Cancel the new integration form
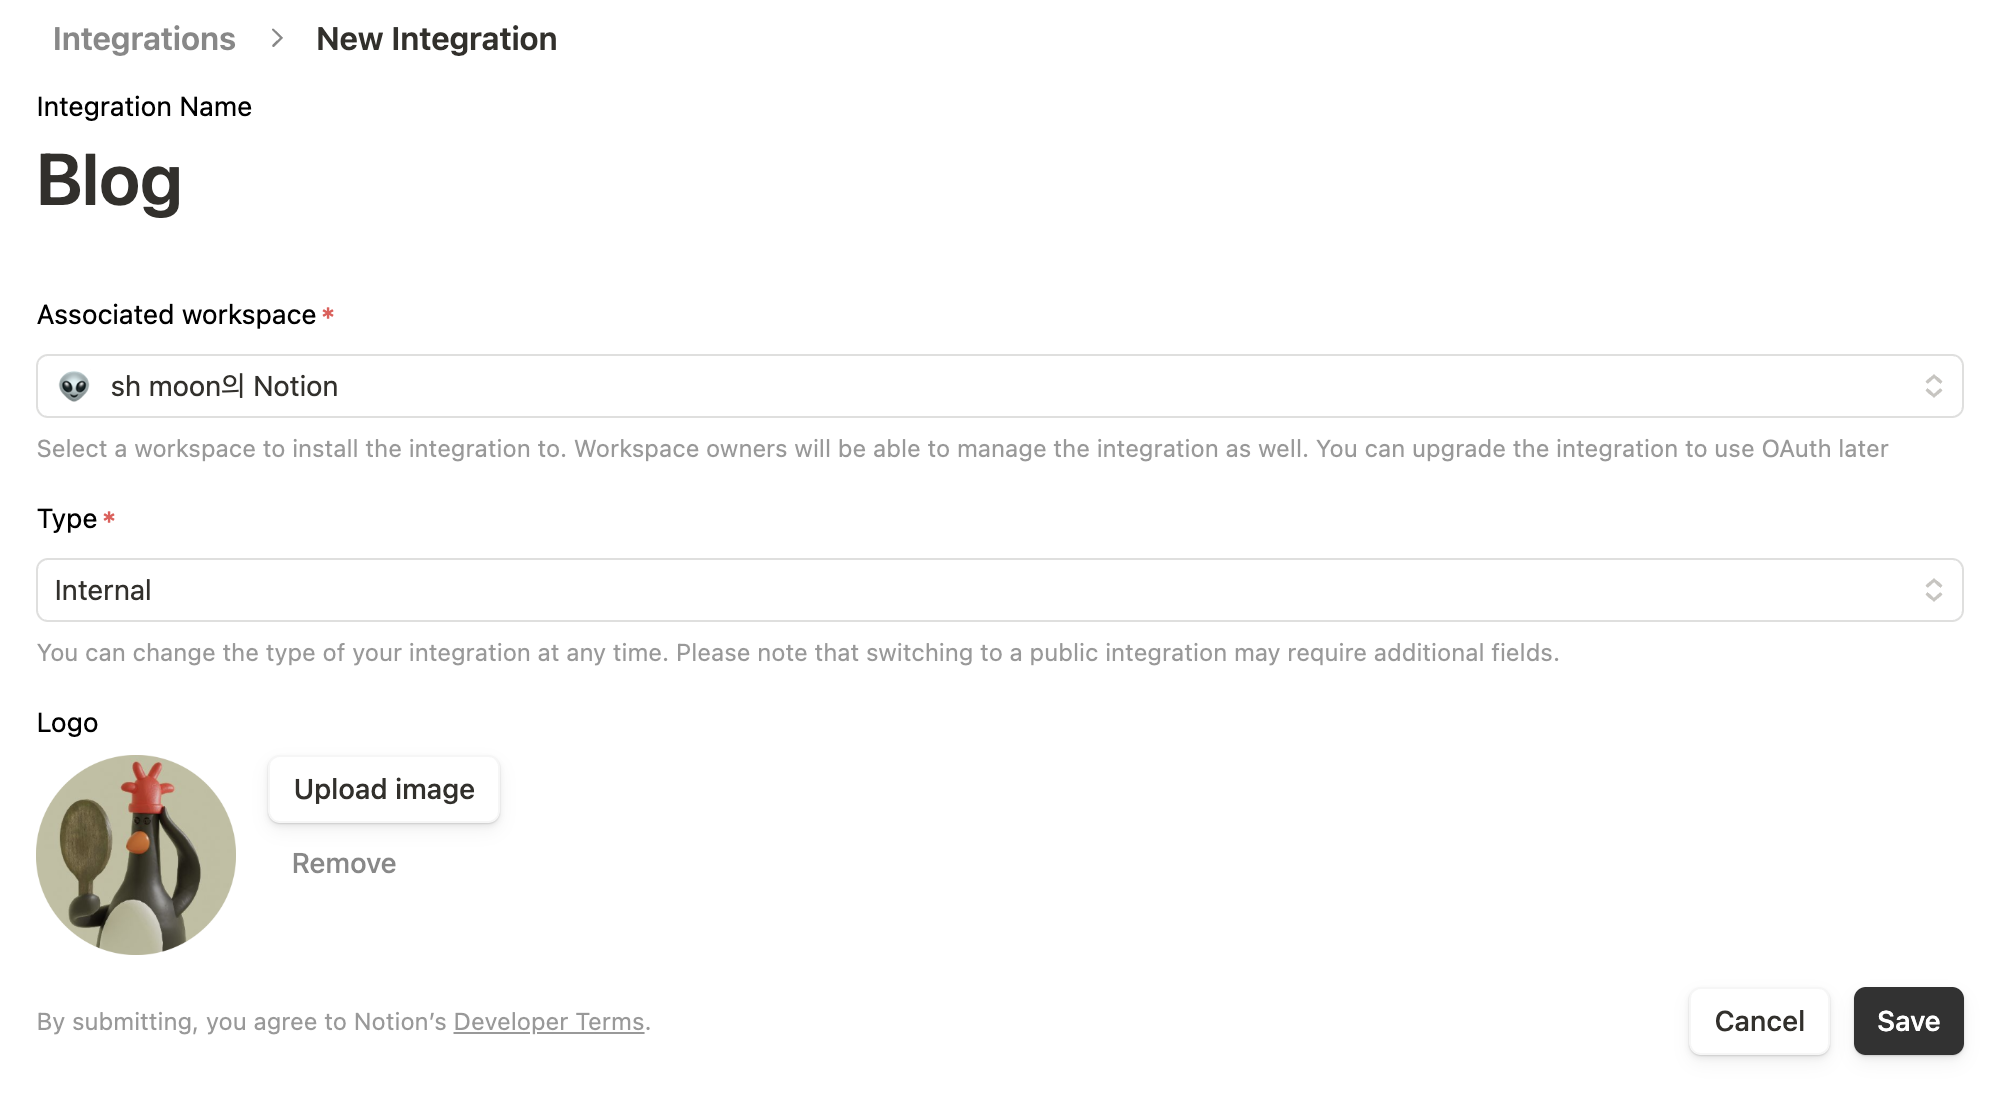Screen dimensions: 2000x1096 1759,1021
